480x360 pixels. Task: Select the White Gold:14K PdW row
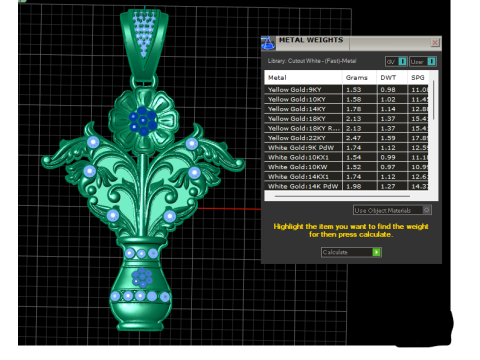[346, 186]
